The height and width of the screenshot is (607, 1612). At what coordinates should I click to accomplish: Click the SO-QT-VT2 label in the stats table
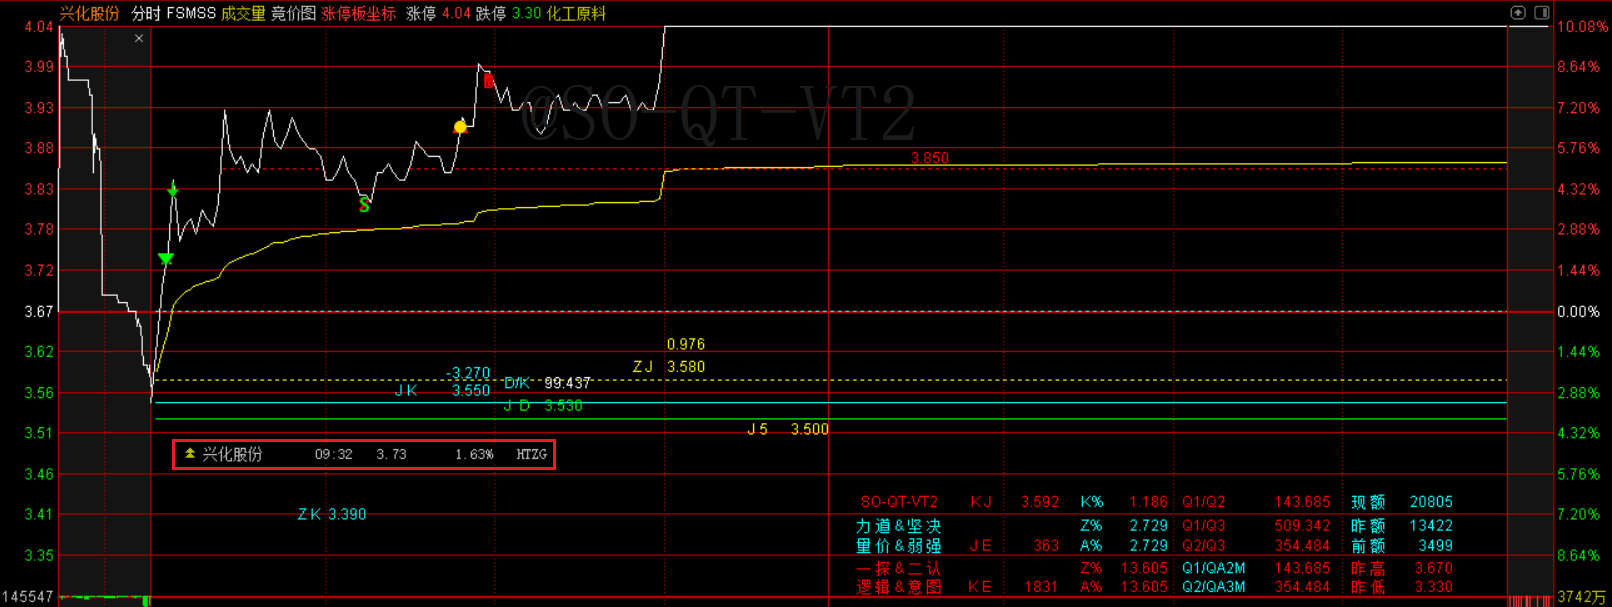899,502
